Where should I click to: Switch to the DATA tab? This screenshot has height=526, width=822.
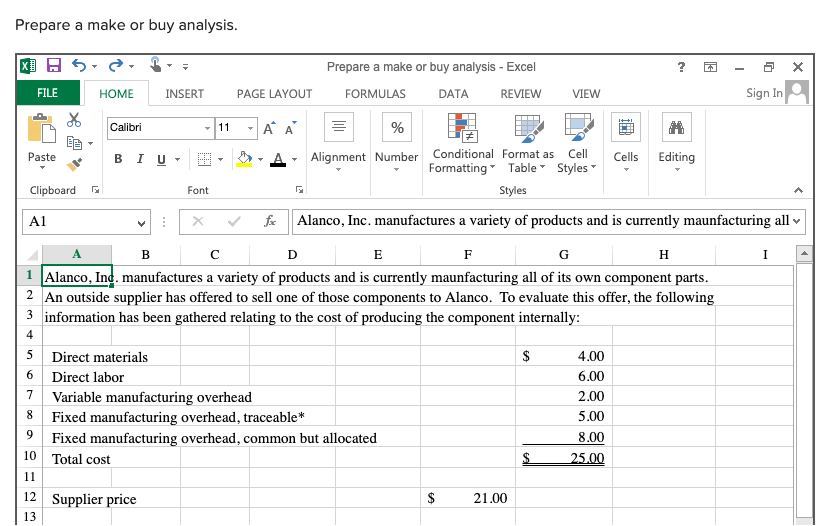point(453,94)
